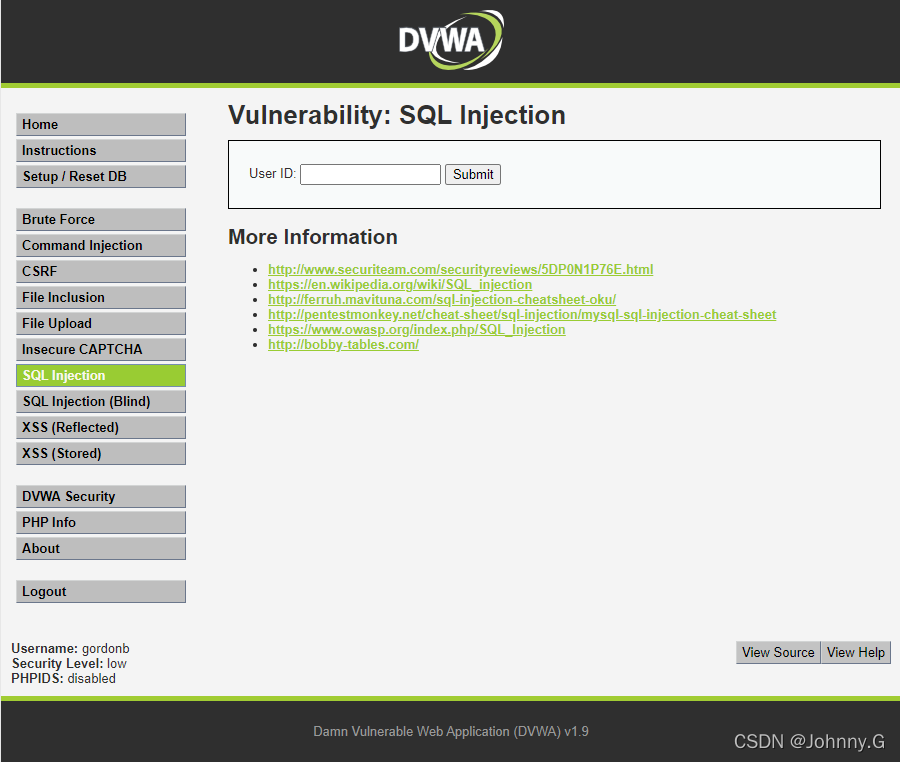Click the DVWA logo in header
The height and width of the screenshot is (762, 900).
pos(451,40)
